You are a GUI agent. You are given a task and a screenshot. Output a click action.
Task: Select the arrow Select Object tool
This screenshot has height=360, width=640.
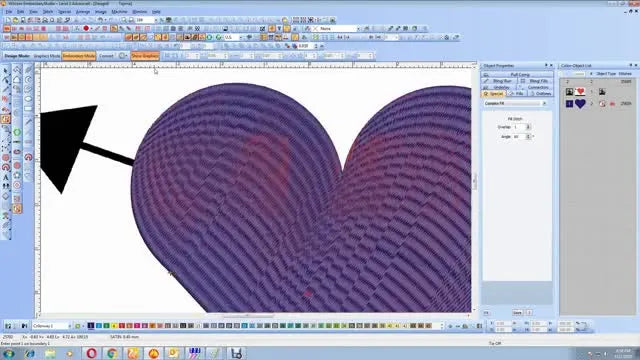tap(6, 70)
